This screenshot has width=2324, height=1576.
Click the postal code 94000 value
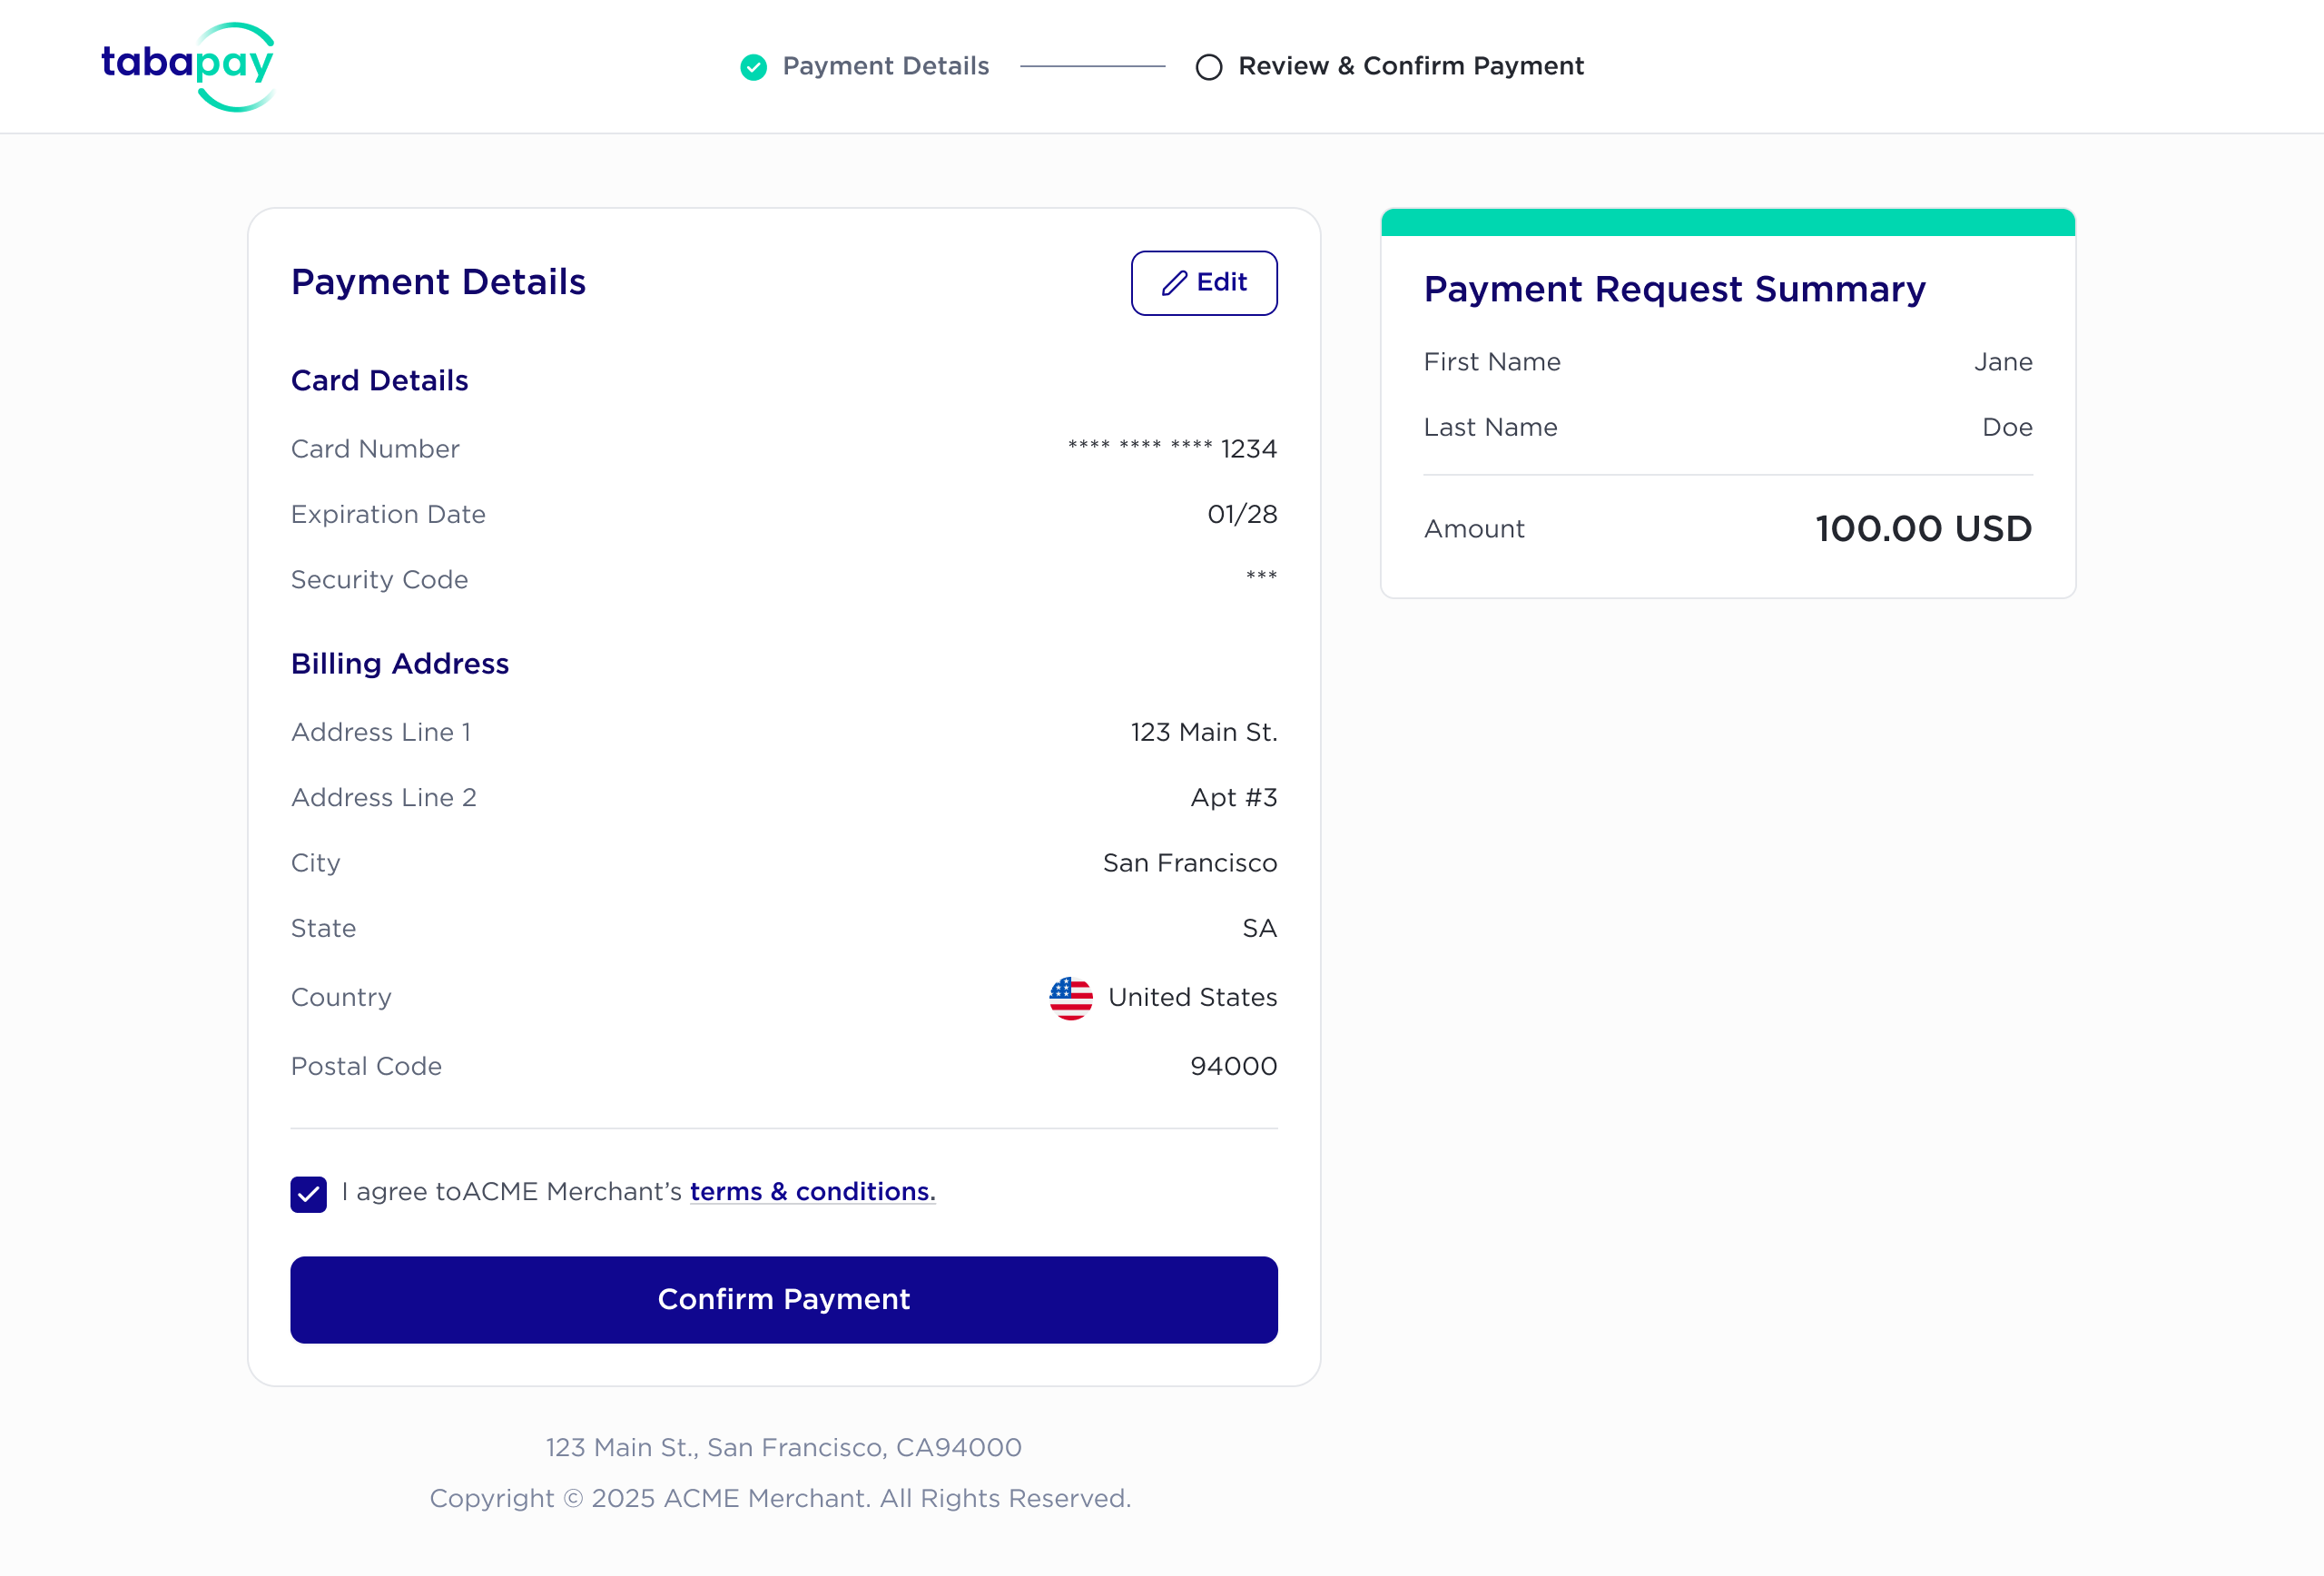pos(1233,1067)
